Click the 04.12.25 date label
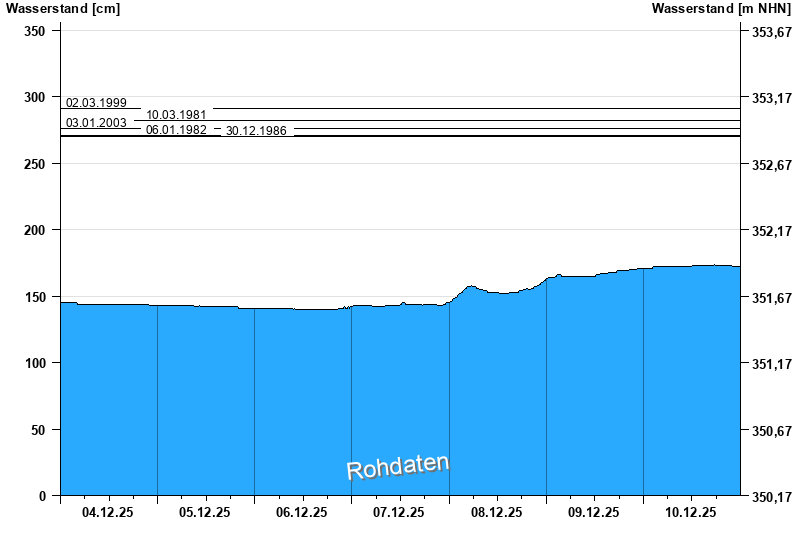The image size is (800, 550). coord(108,512)
